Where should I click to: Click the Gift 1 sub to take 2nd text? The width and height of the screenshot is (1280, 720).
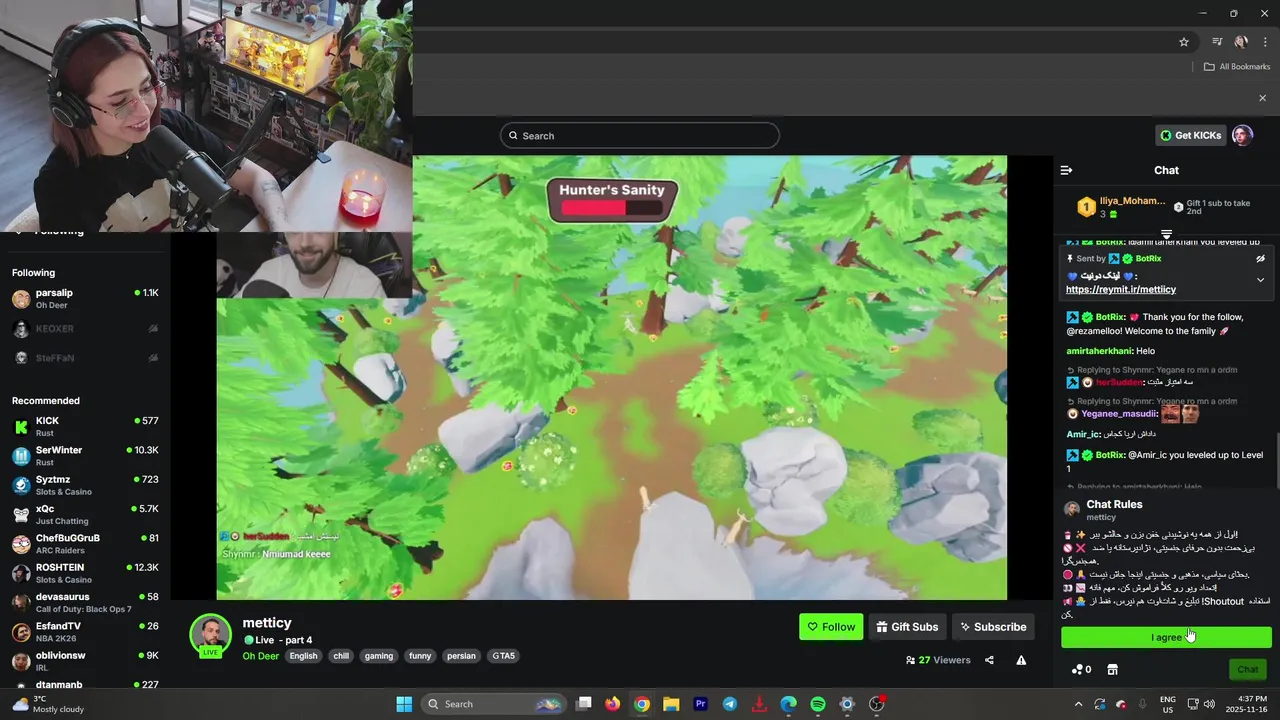[1217, 207]
